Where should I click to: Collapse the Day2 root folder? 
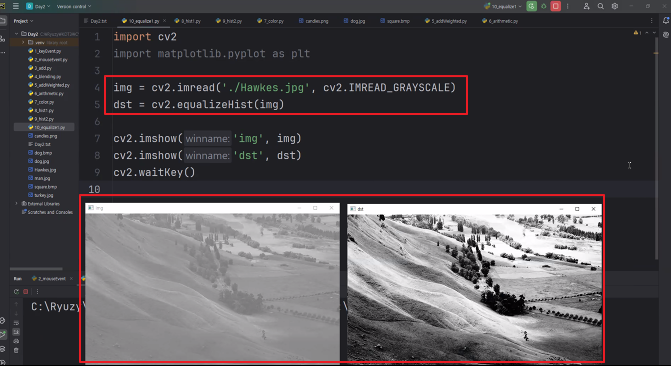point(16,34)
